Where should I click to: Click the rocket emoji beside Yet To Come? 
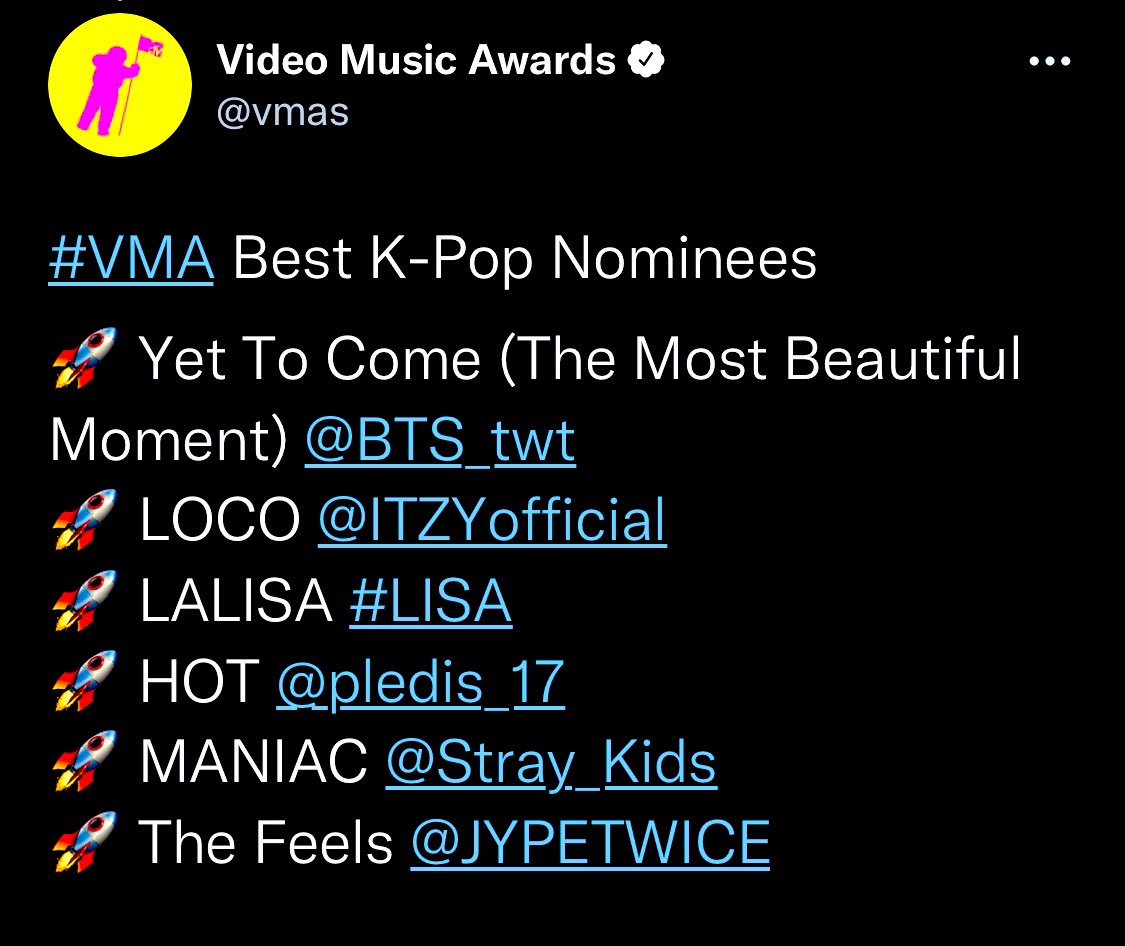tap(85, 357)
